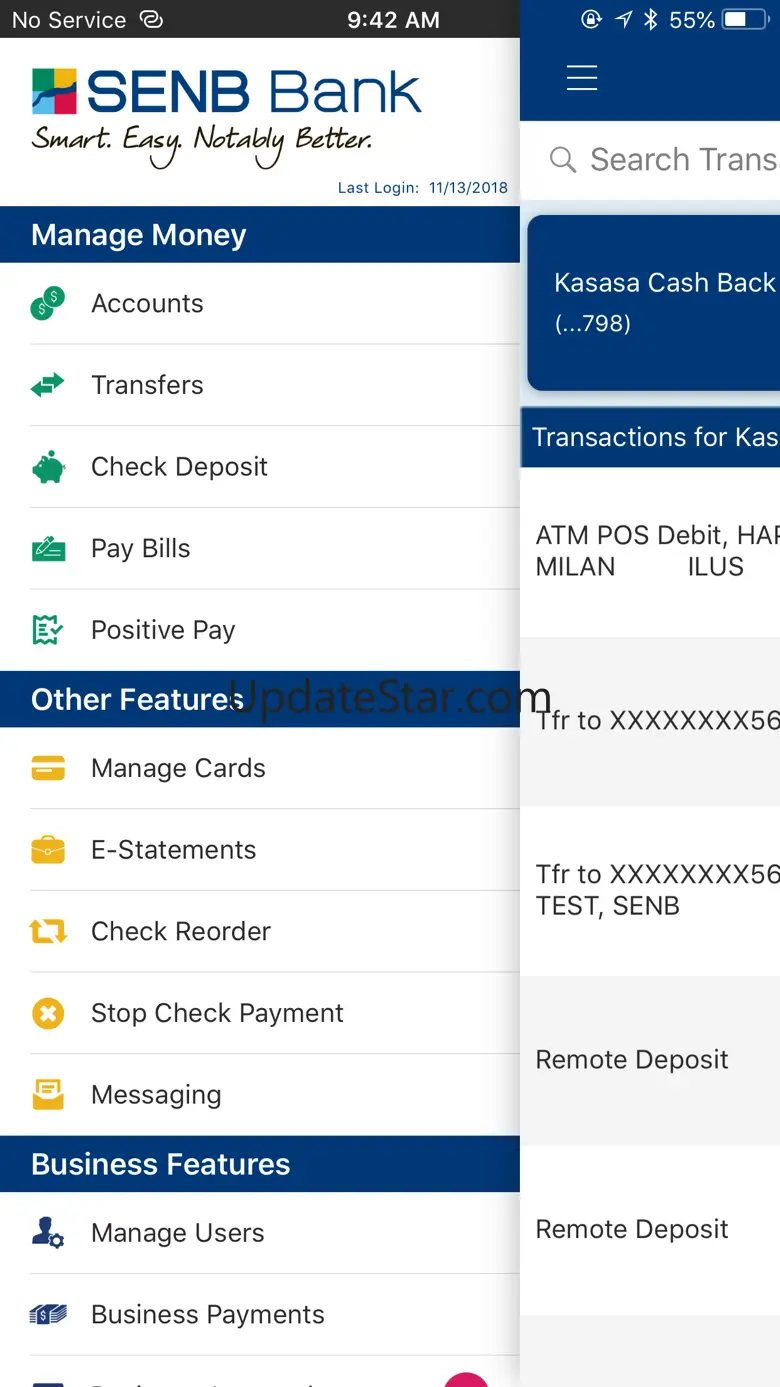Open Transfers menu item
This screenshot has width=780, height=1387.
point(260,386)
